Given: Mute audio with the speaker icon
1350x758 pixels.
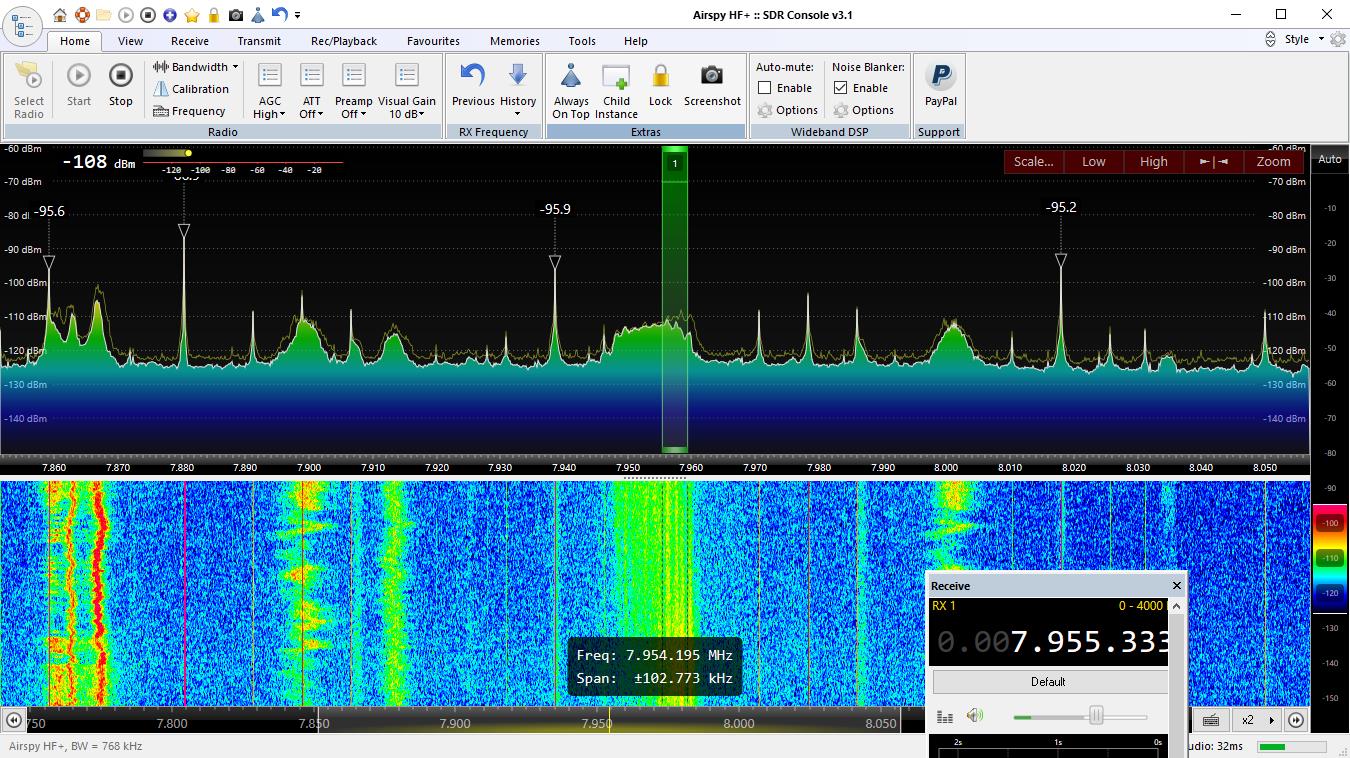Looking at the screenshot, I should click(975, 716).
